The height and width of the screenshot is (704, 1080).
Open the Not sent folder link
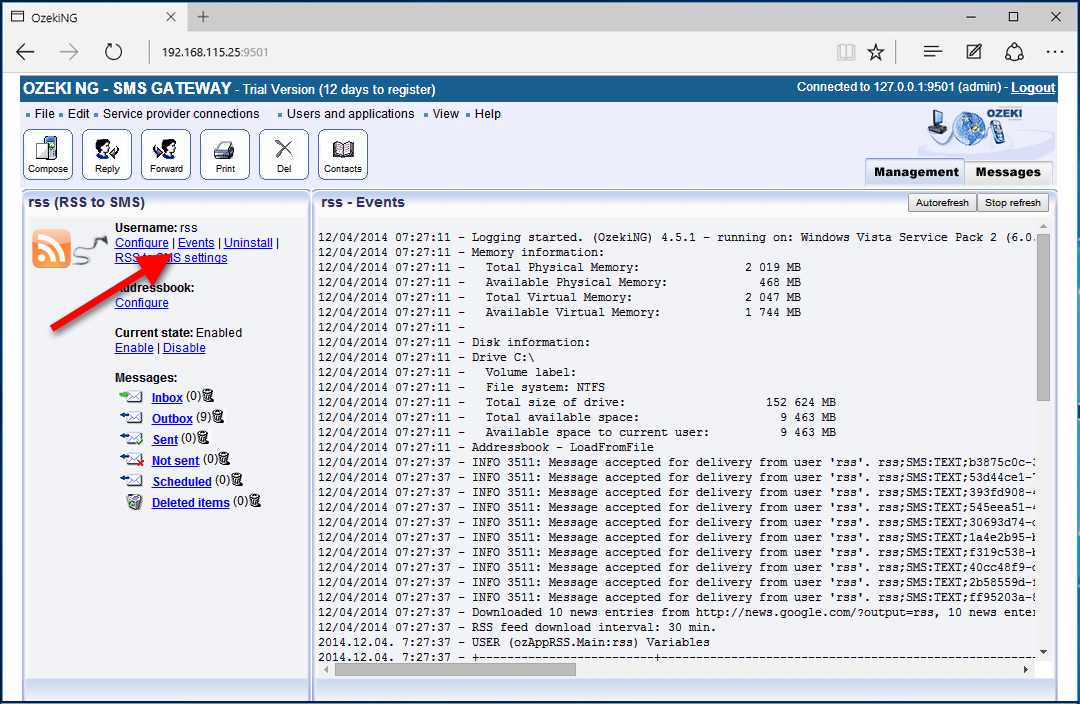pyautogui.click(x=176, y=460)
